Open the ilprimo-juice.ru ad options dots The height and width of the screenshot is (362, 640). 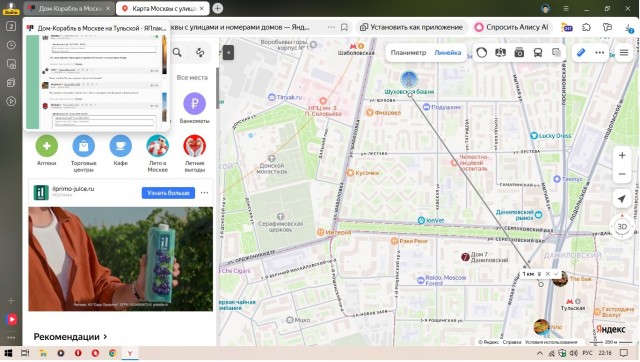point(204,193)
